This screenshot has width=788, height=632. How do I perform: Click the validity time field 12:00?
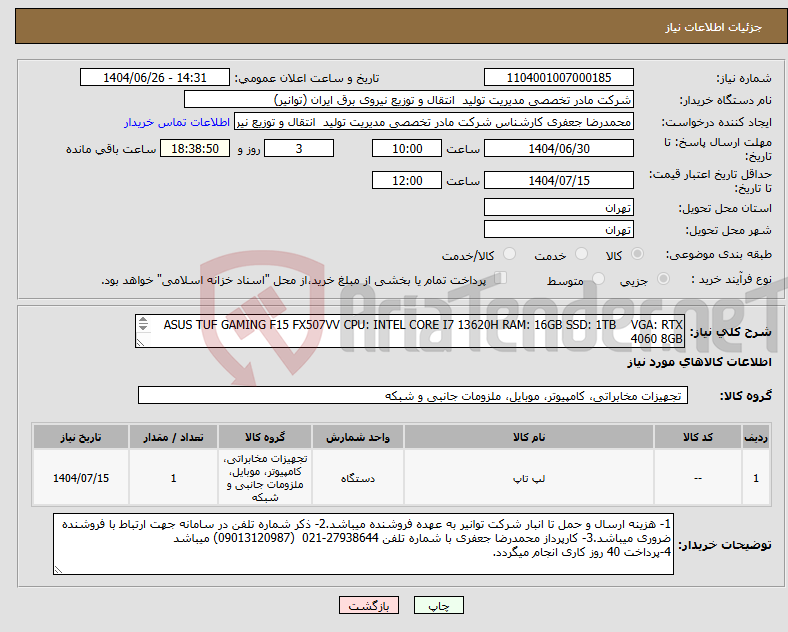[407, 180]
